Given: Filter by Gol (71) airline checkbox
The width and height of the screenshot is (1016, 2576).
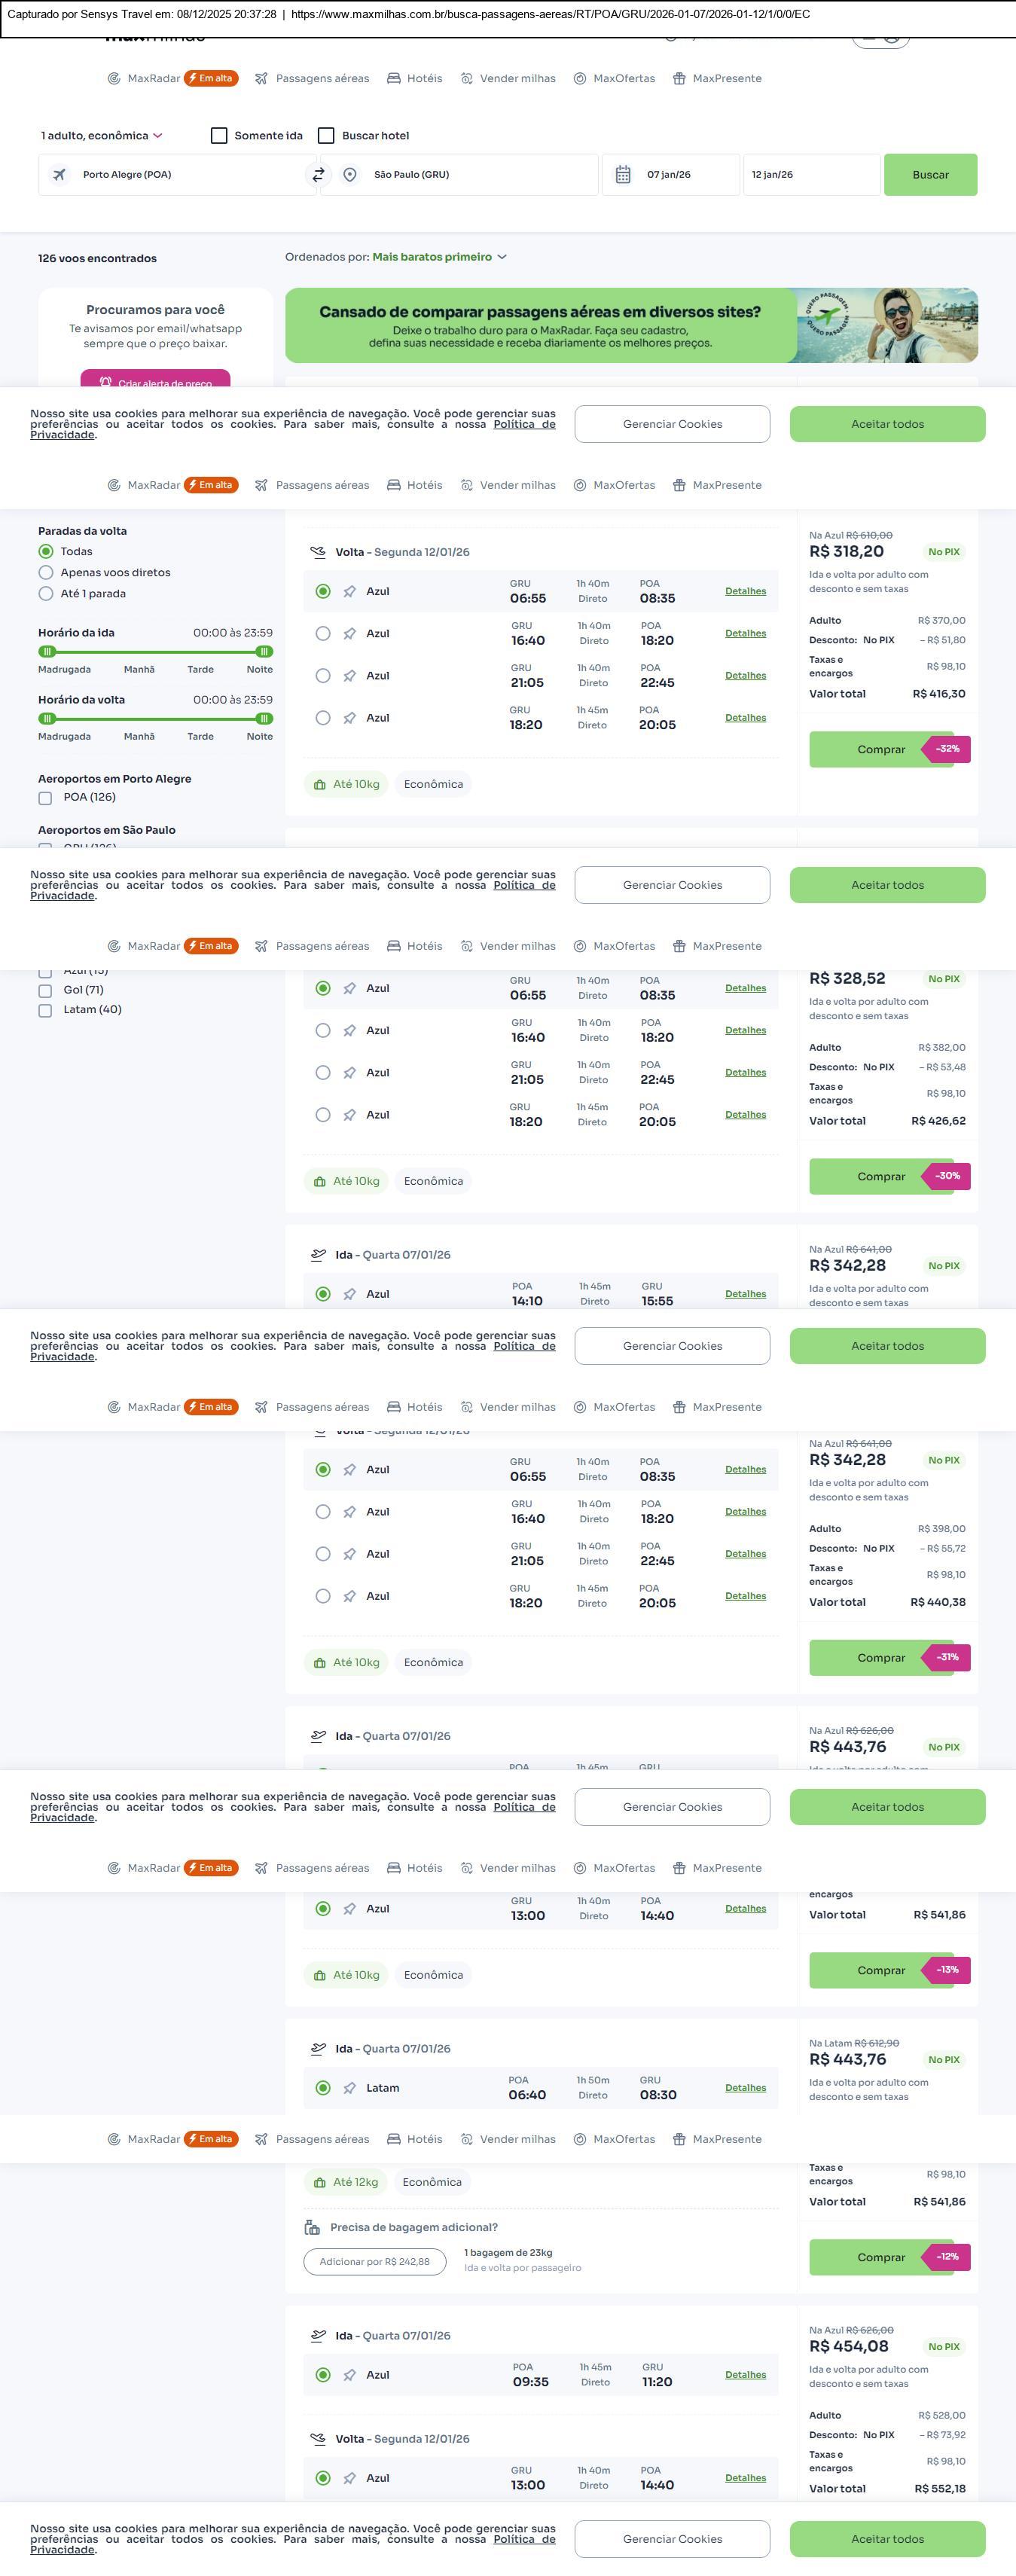Looking at the screenshot, I should coord(45,991).
